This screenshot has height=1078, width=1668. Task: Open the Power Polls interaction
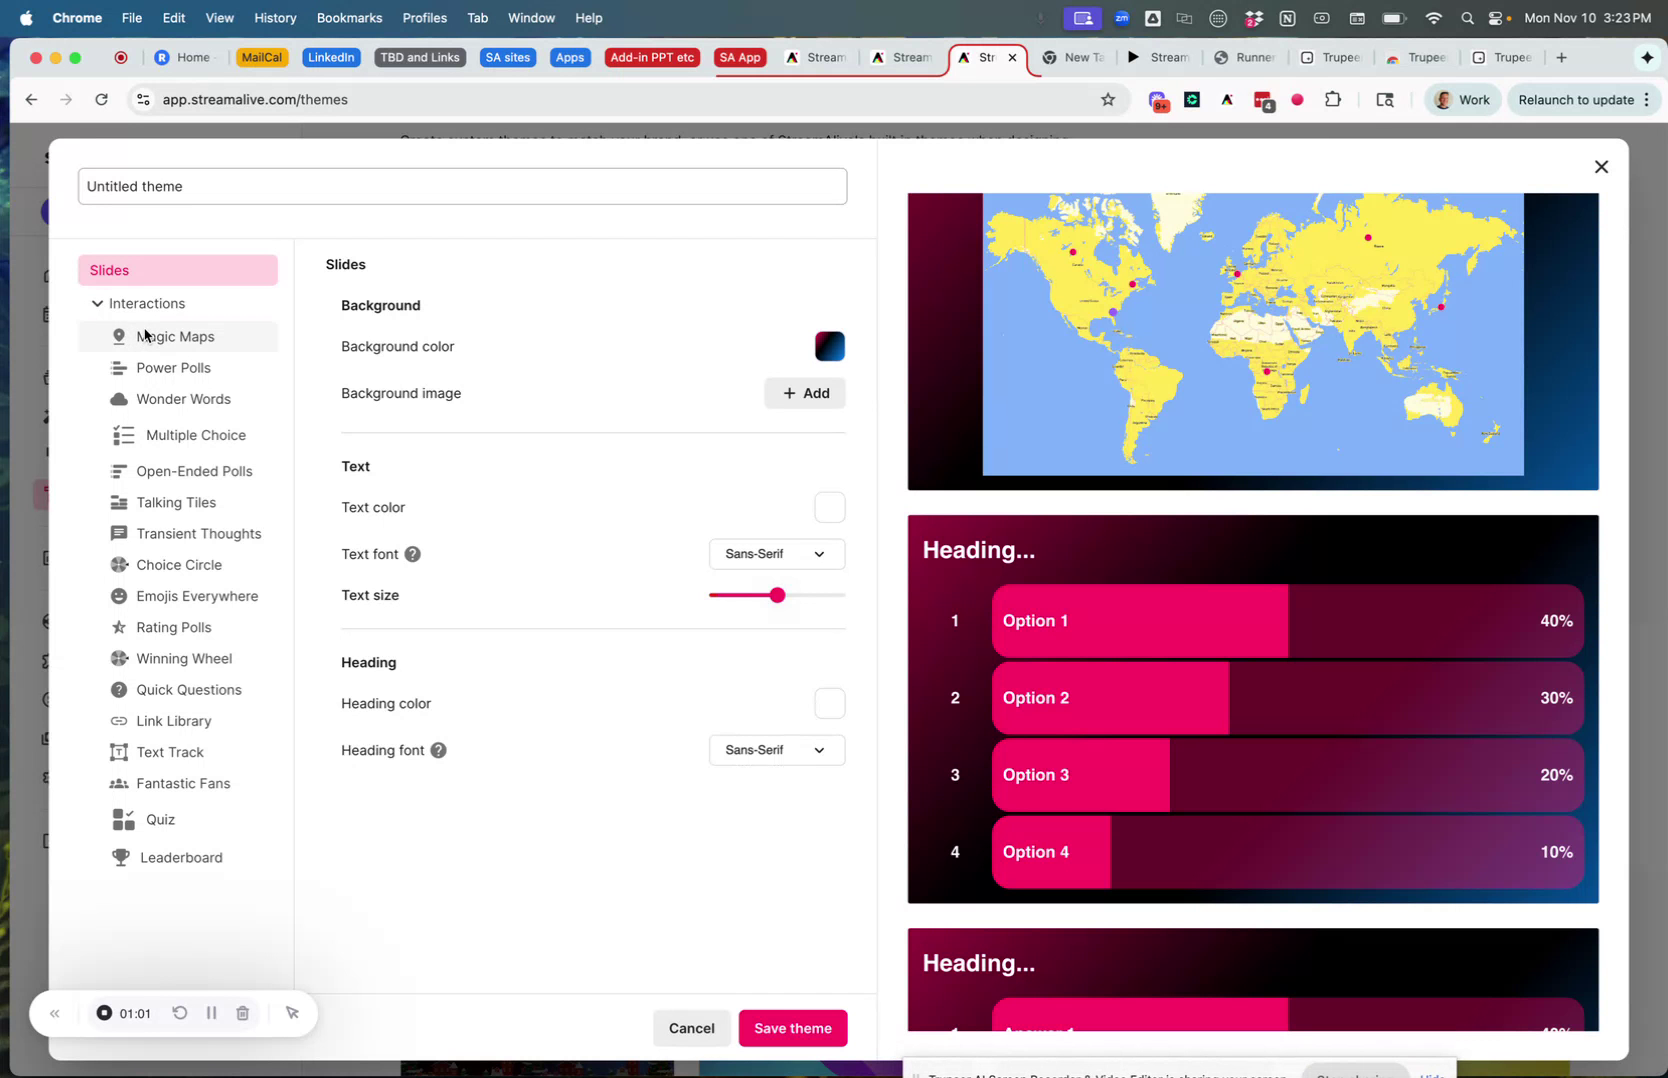click(173, 368)
